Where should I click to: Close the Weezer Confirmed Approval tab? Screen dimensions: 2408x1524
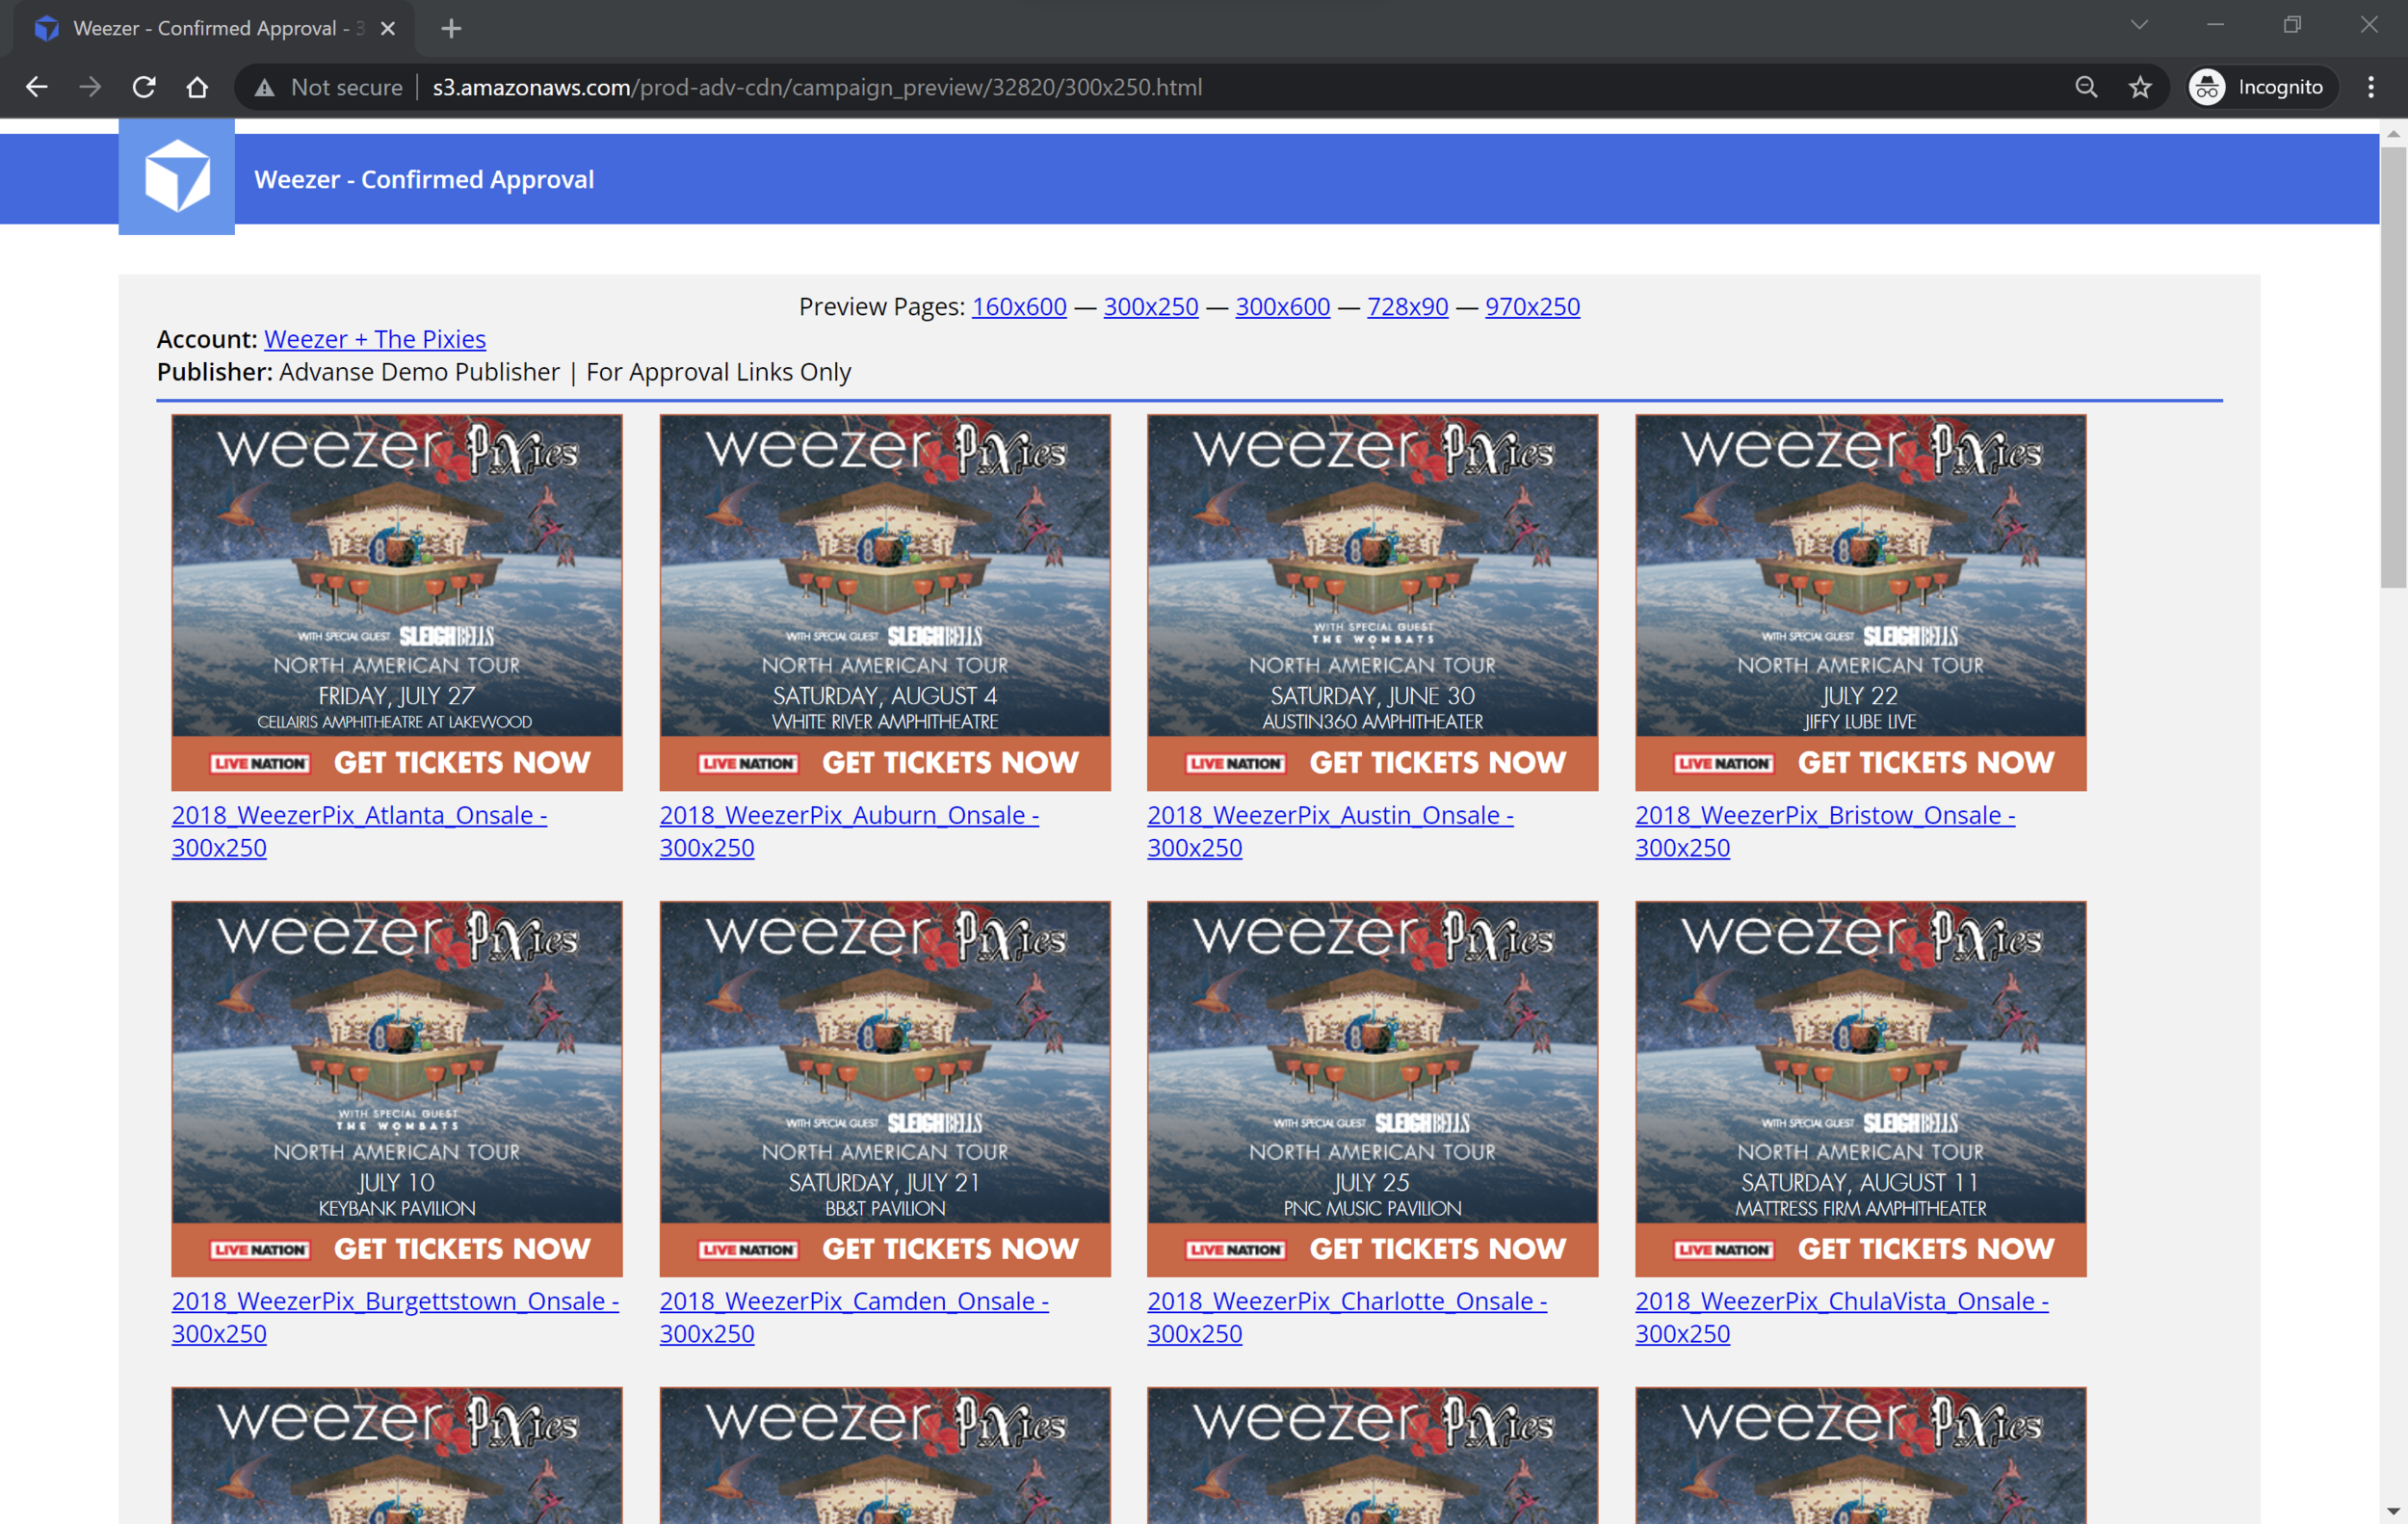pos(388,28)
